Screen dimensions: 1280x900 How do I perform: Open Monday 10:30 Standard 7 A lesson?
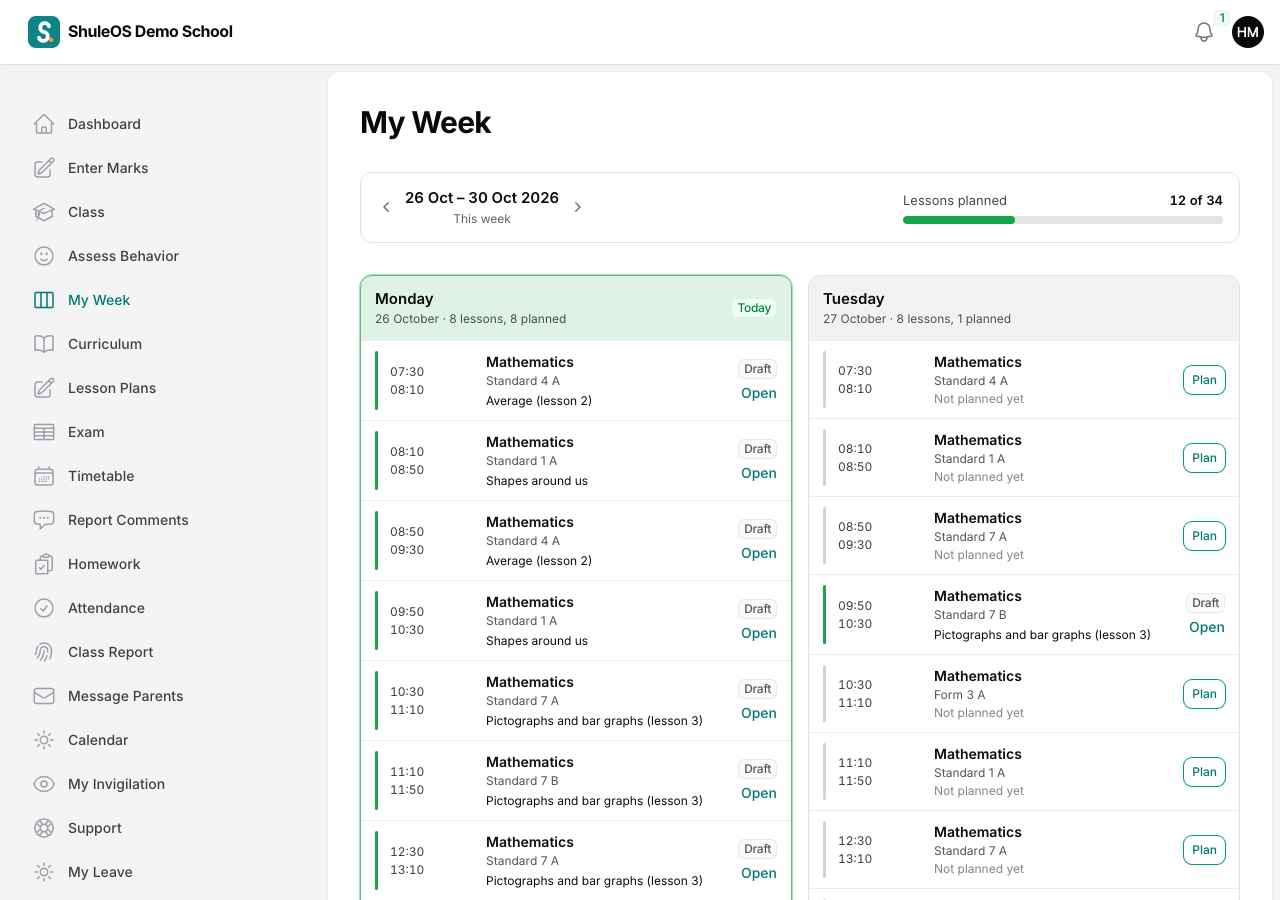[x=758, y=713]
